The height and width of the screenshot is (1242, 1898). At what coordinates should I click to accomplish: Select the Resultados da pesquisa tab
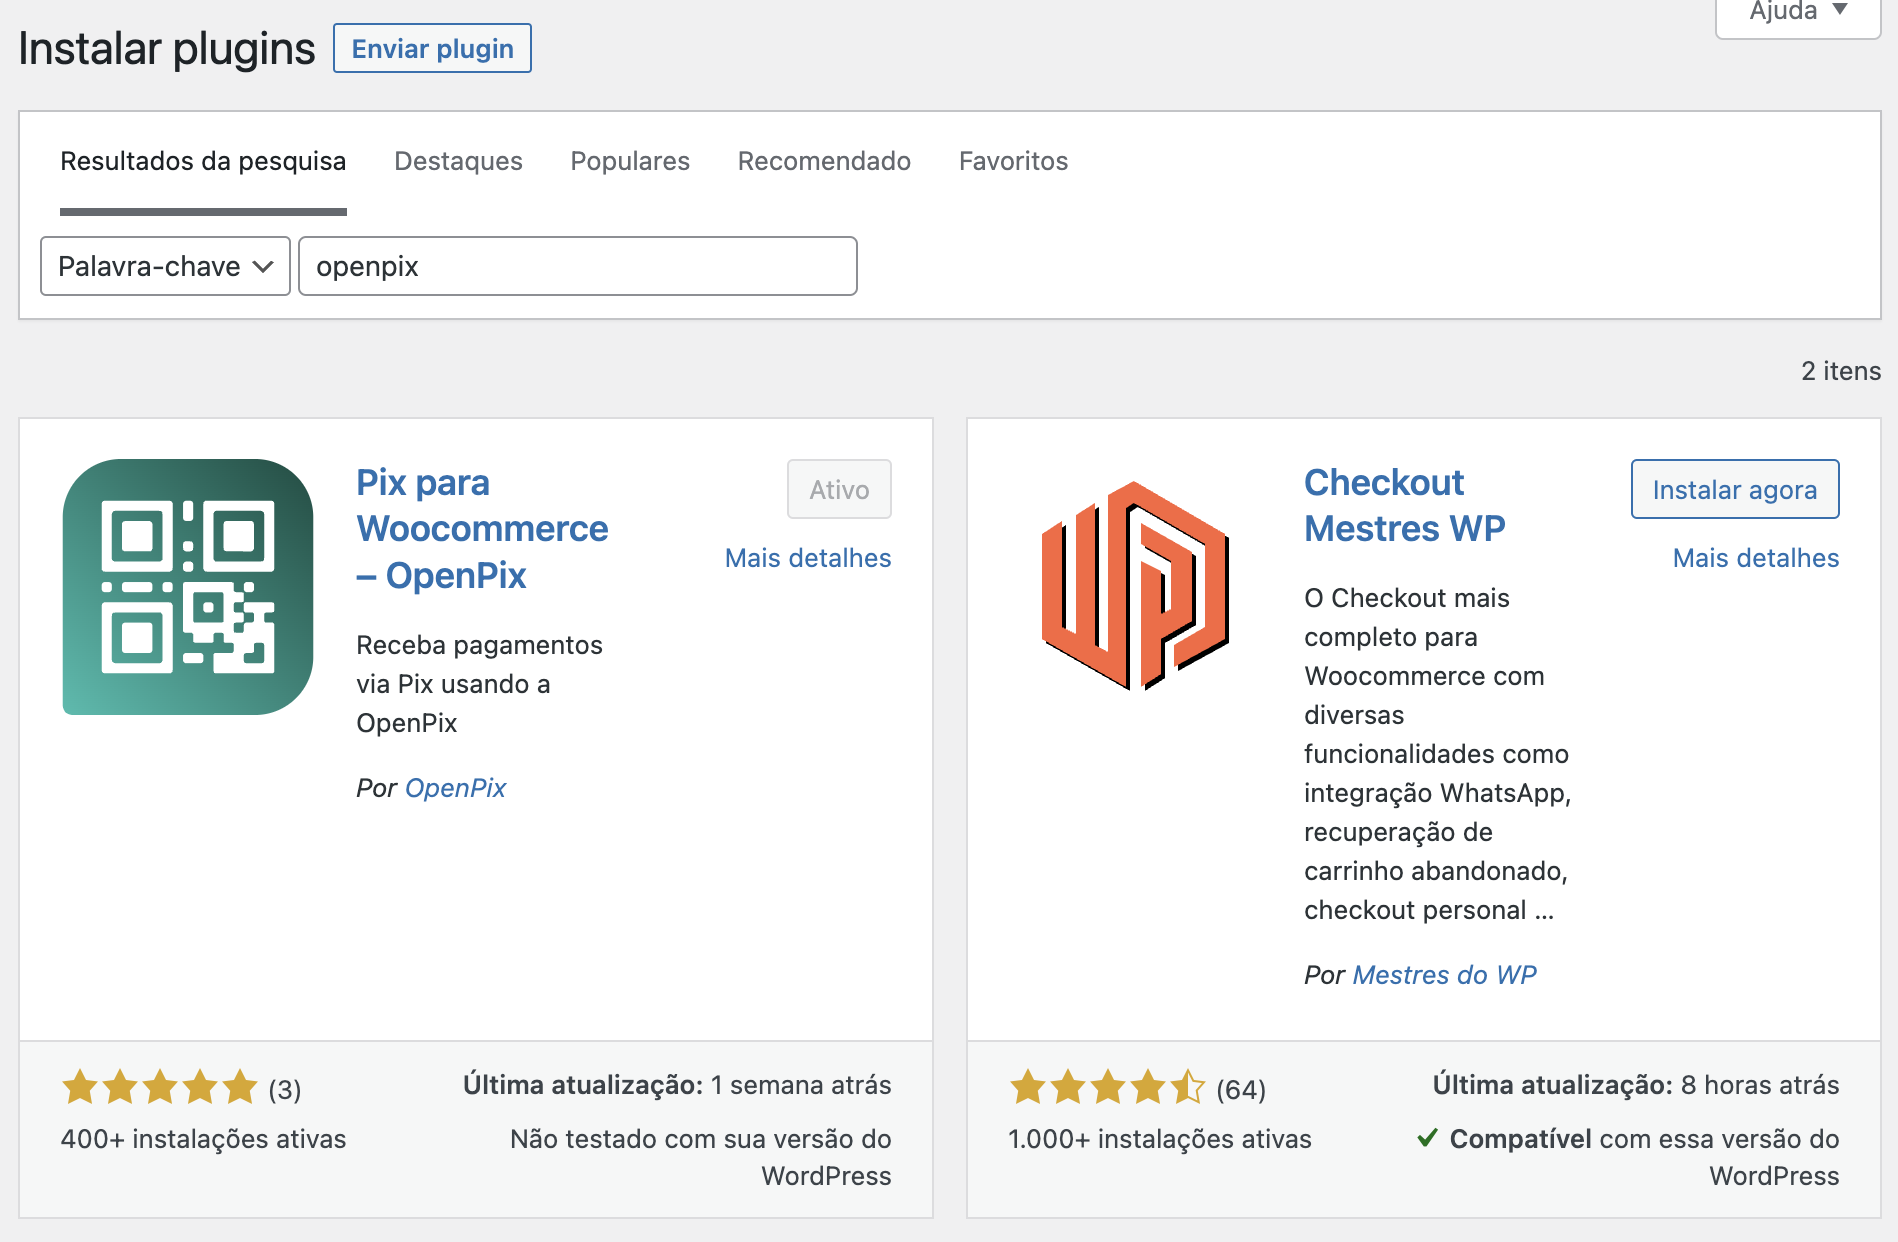click(203, 161)
